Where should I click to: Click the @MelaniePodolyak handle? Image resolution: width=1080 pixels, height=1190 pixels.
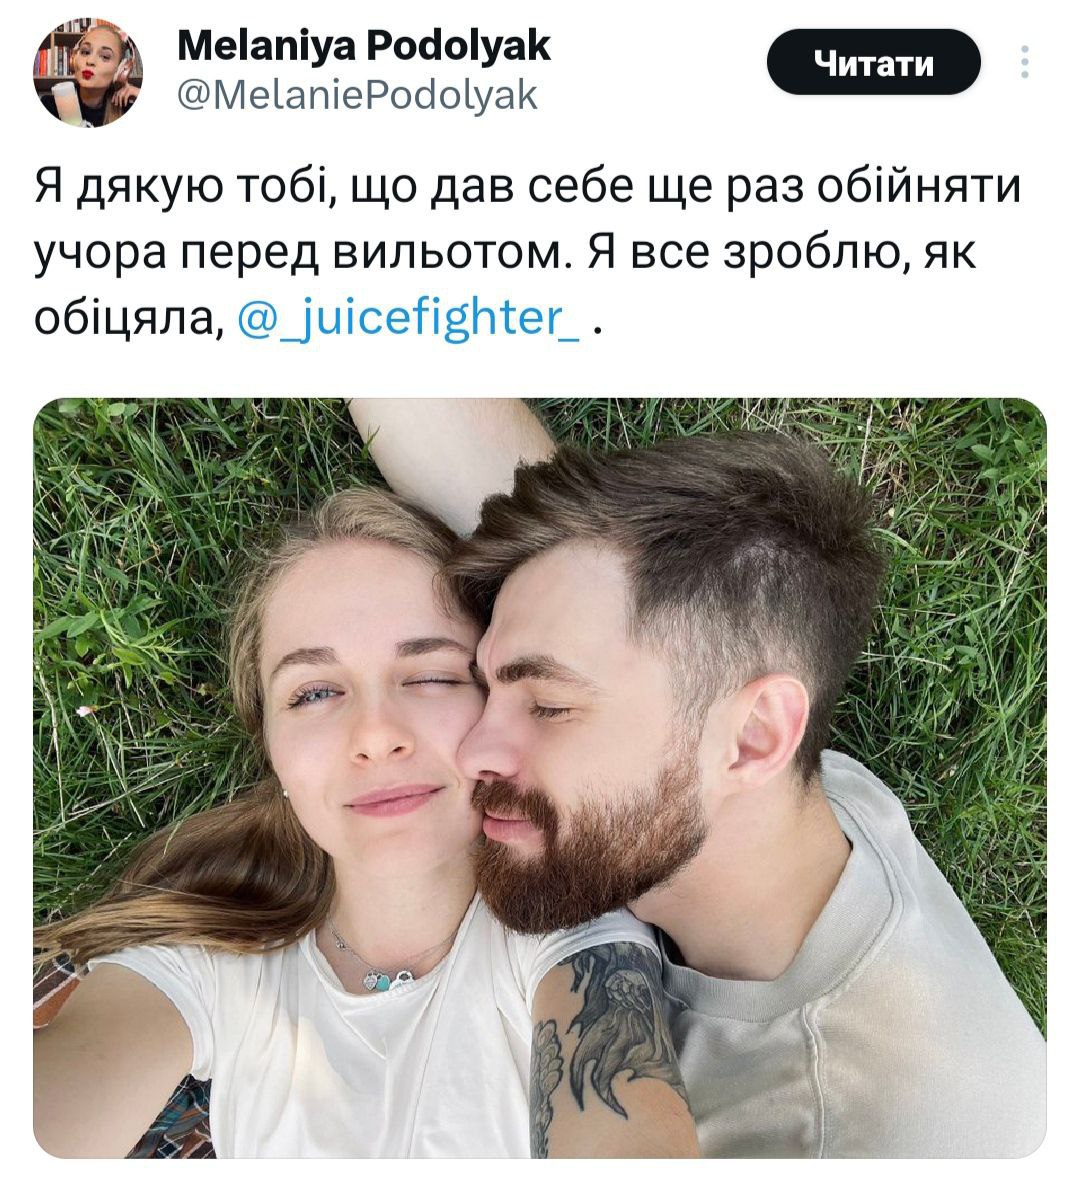(x=357, y=96)
